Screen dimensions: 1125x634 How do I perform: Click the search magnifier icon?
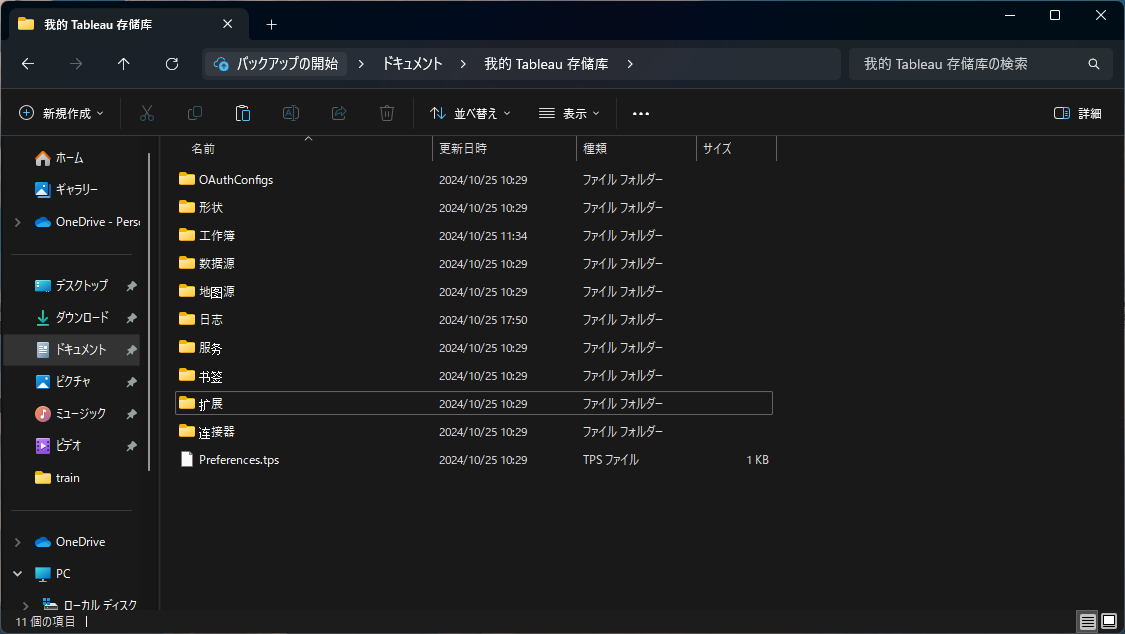[x=1093, y=64]
